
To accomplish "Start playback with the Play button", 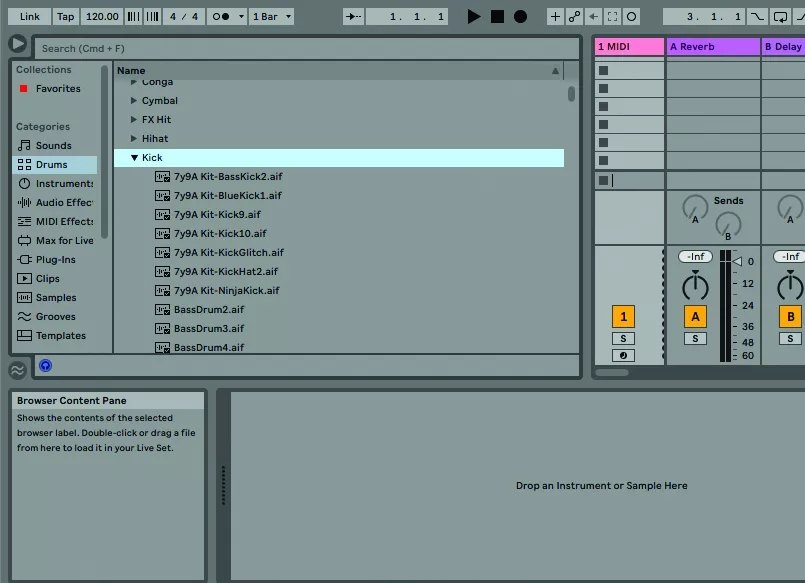I will (x=473, y=16).
